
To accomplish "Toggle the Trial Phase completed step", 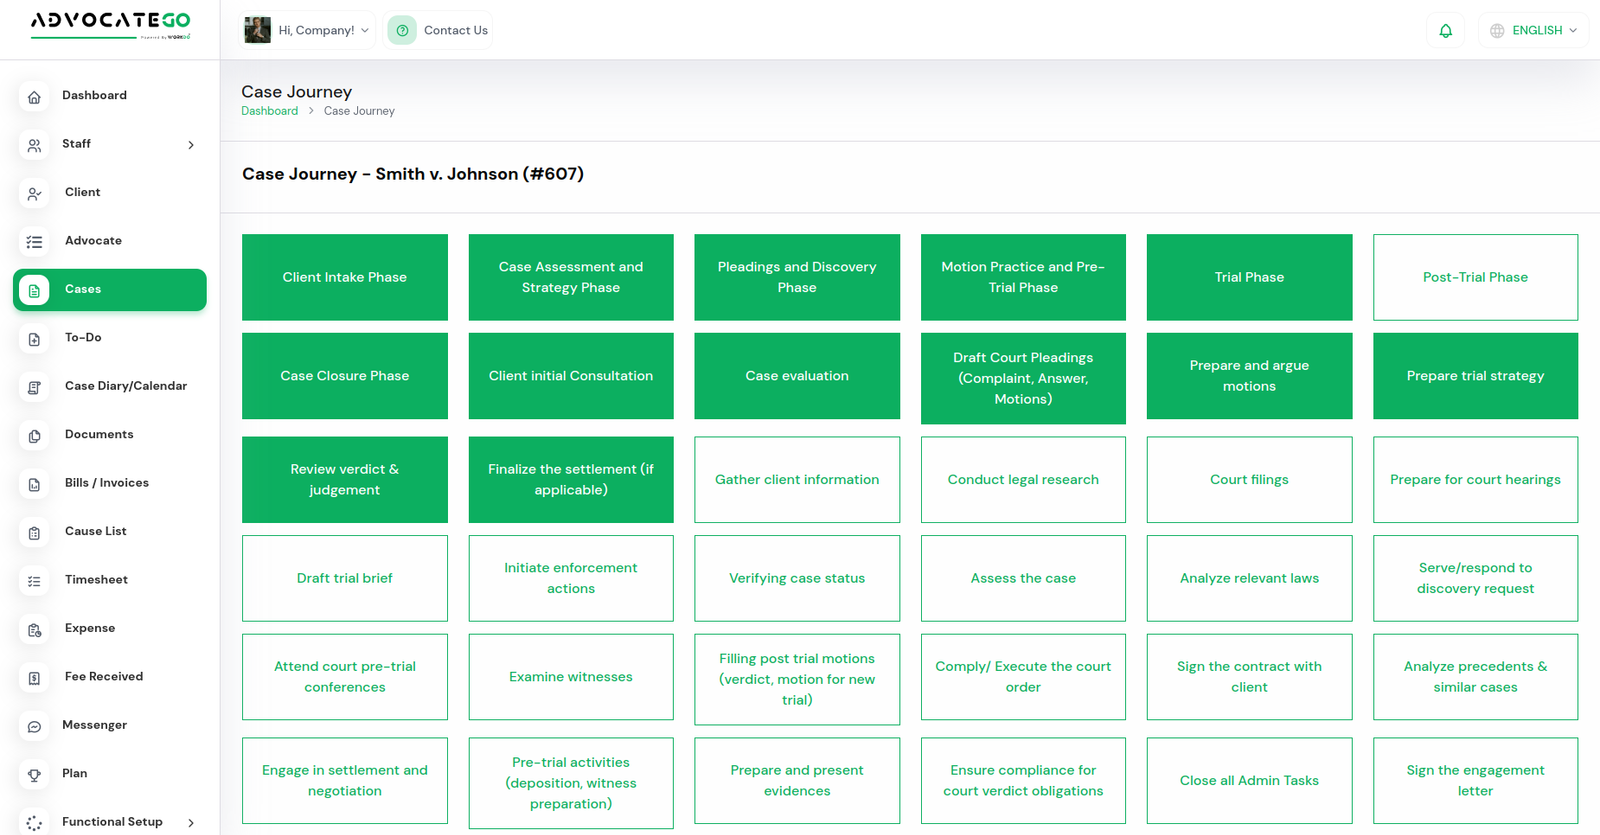I will (1249, 277).
